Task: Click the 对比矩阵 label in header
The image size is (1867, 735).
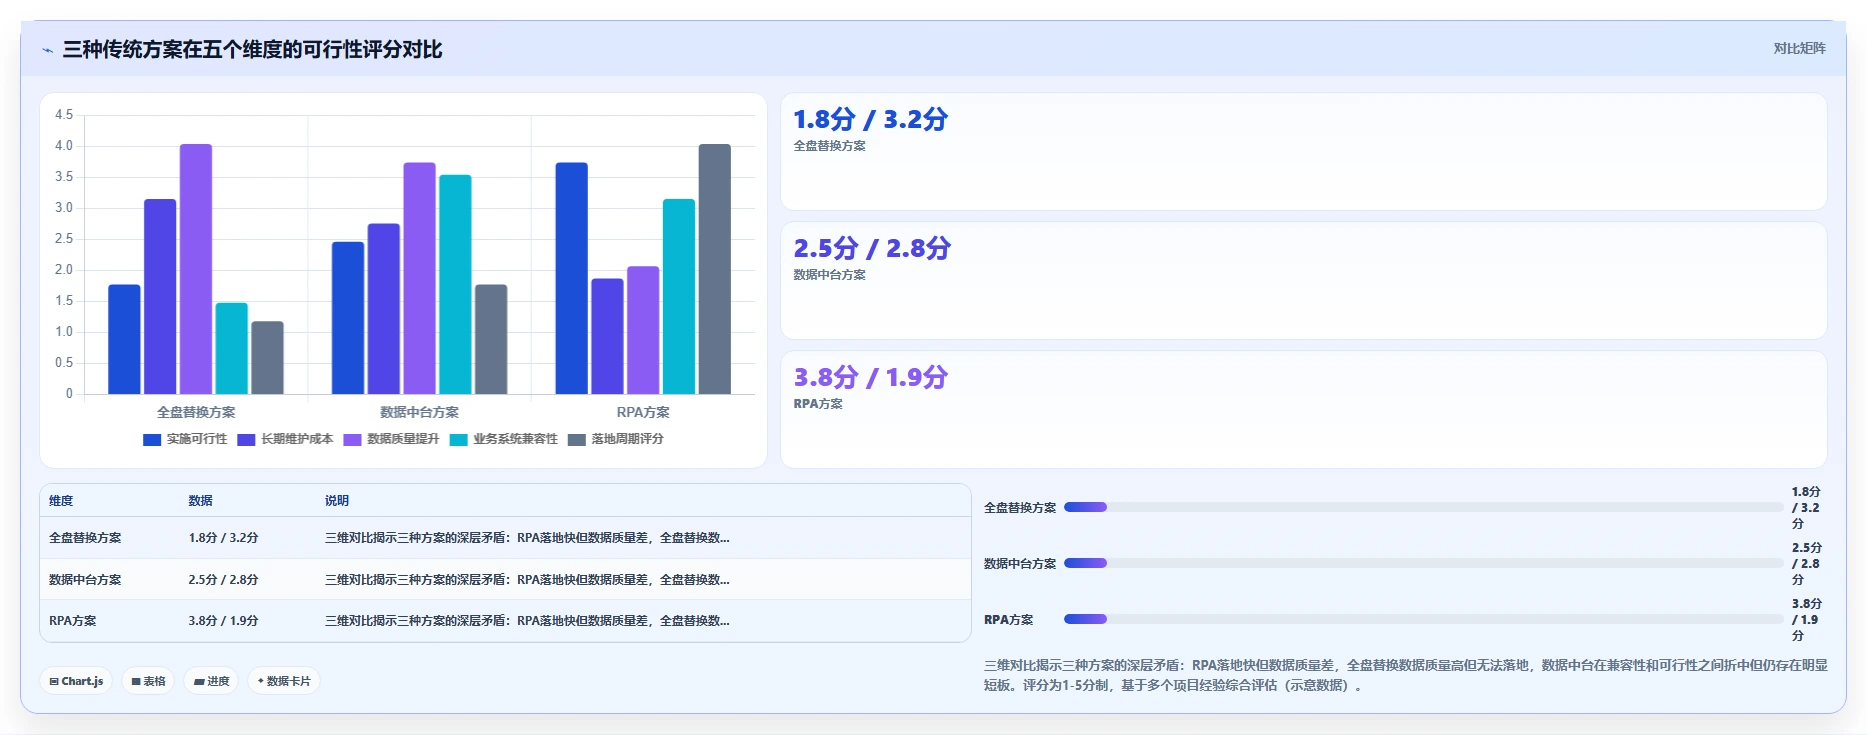Action: click(1800, 48)
